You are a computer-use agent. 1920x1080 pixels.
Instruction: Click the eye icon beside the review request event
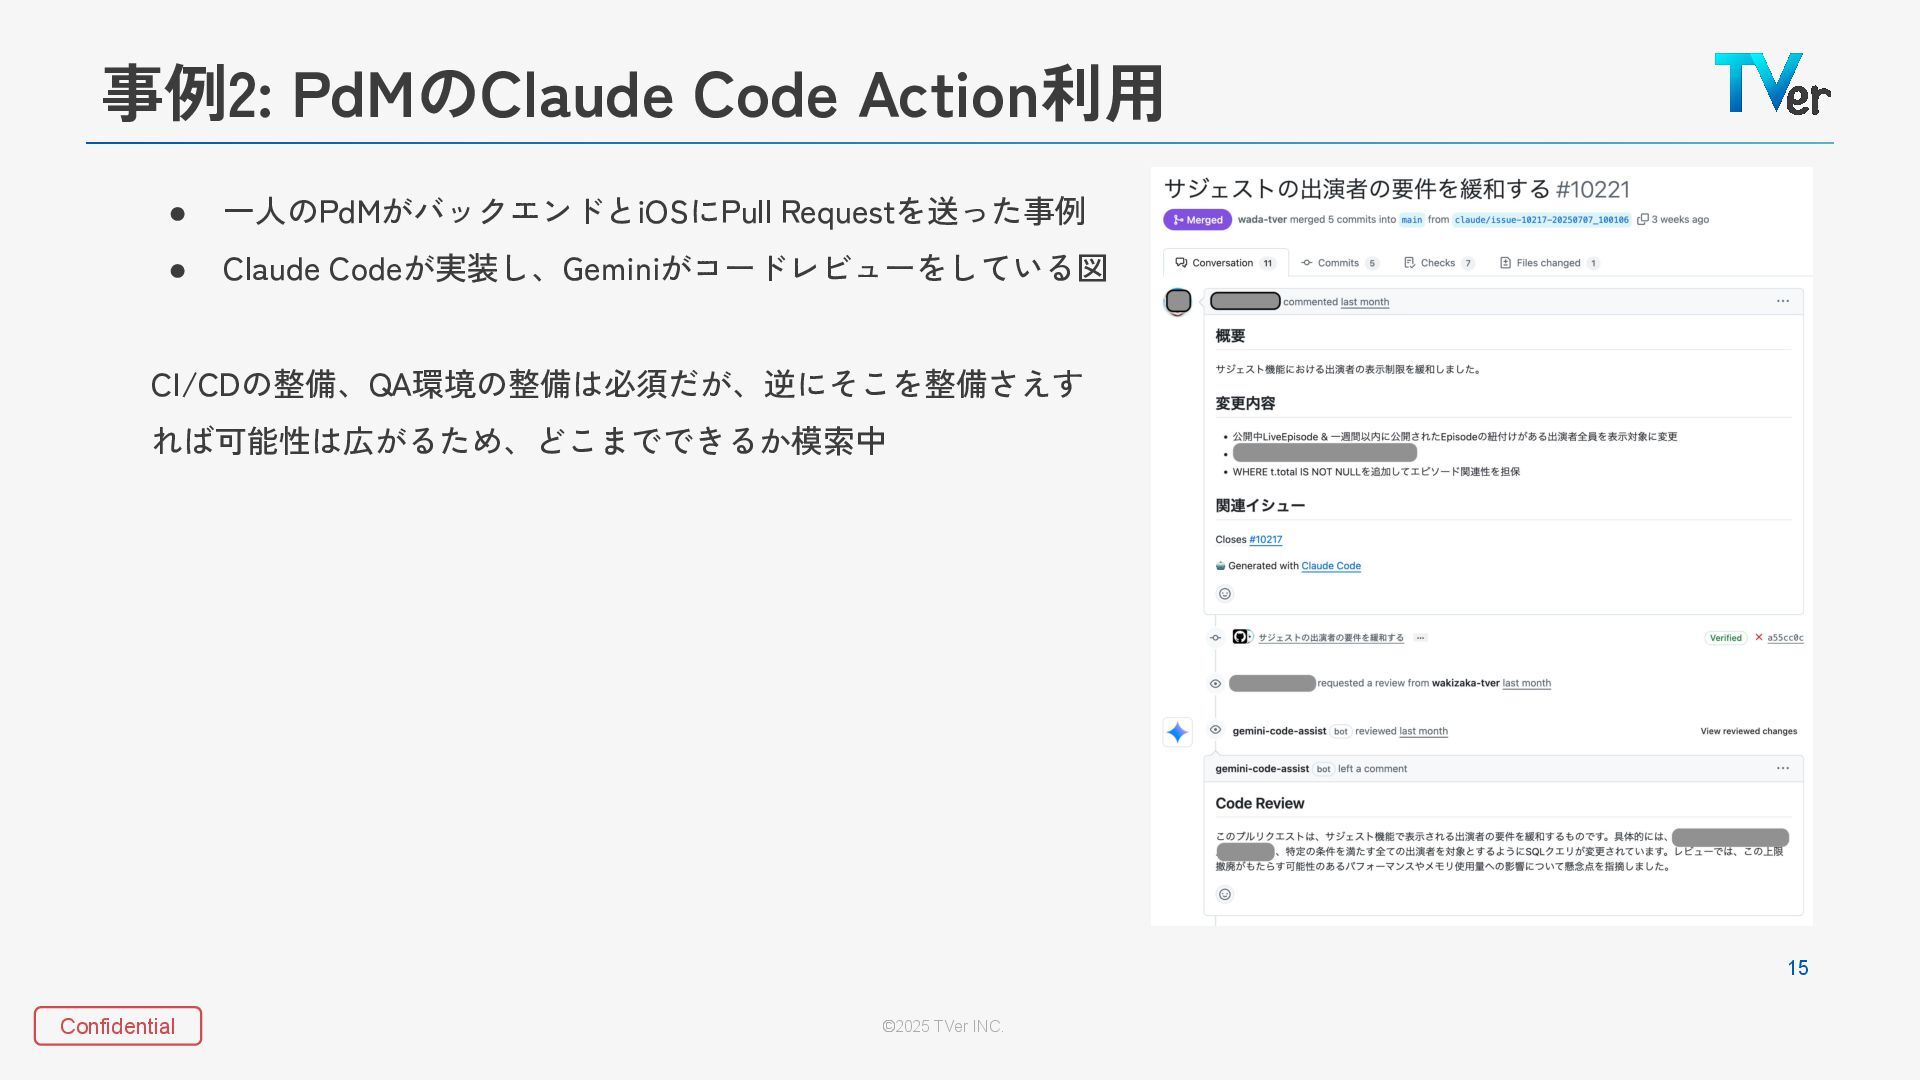[1215, 684]
